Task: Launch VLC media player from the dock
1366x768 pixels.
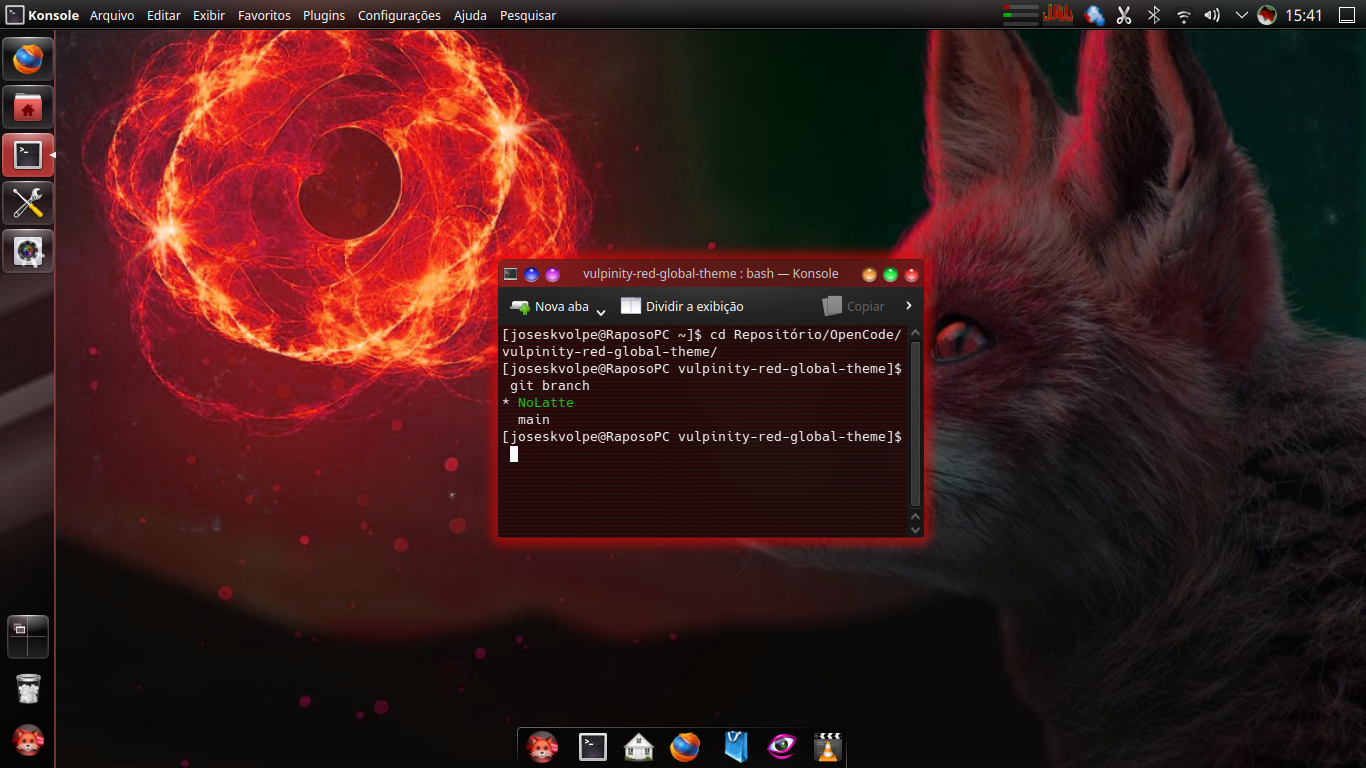Action: coord(828,747)
